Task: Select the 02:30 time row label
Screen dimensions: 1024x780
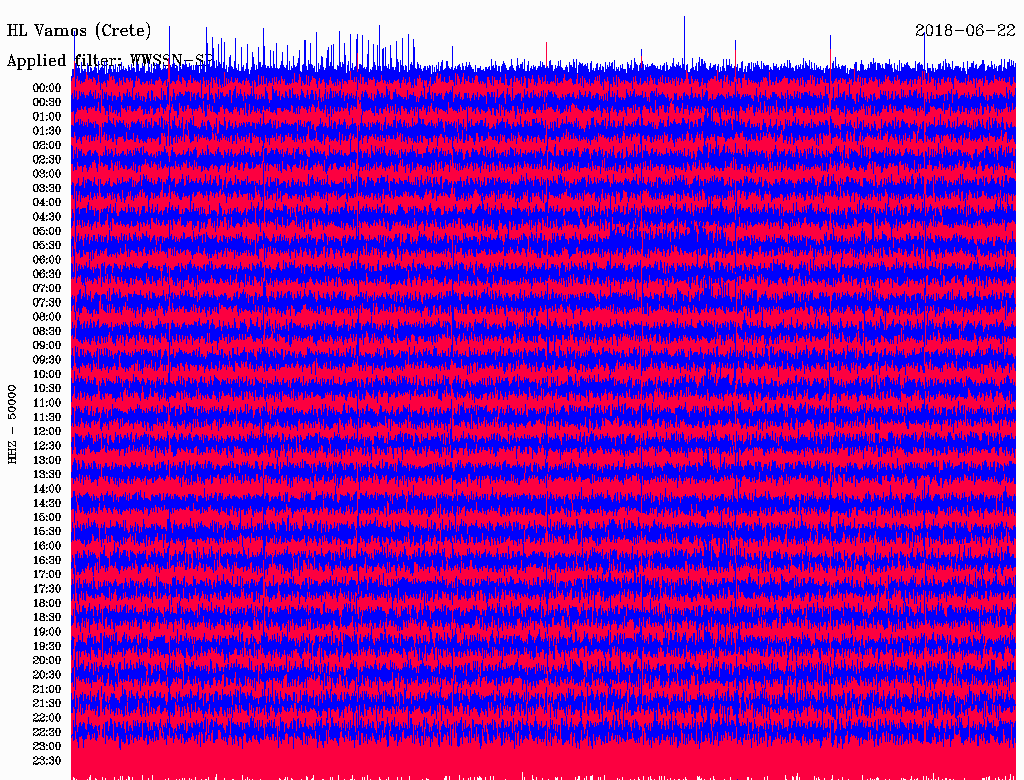Action: (x=46, y=159)
